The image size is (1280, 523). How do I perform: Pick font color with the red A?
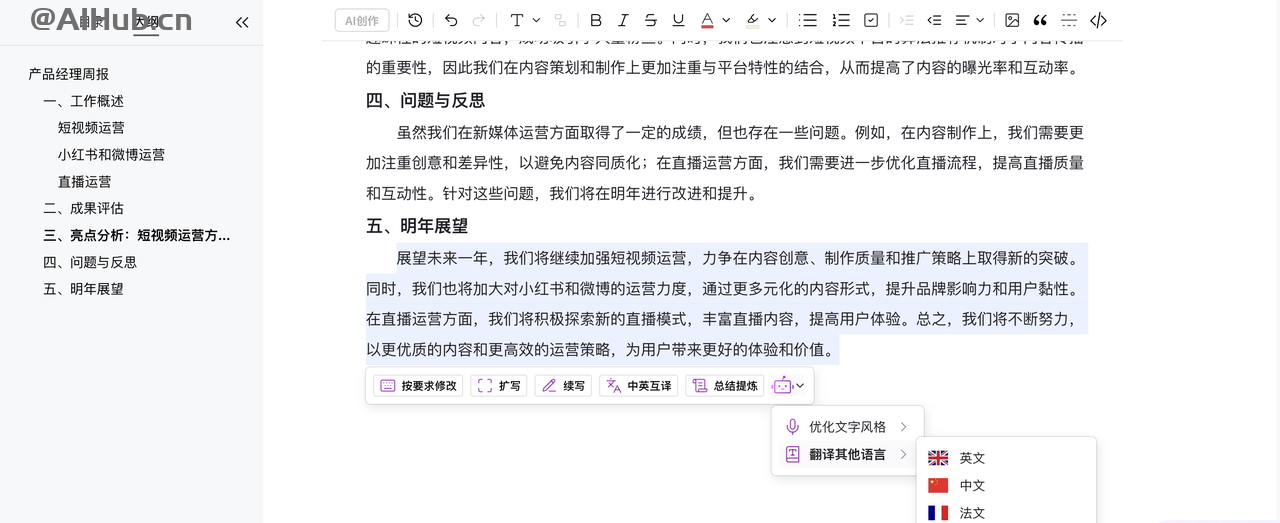point(708,20)
